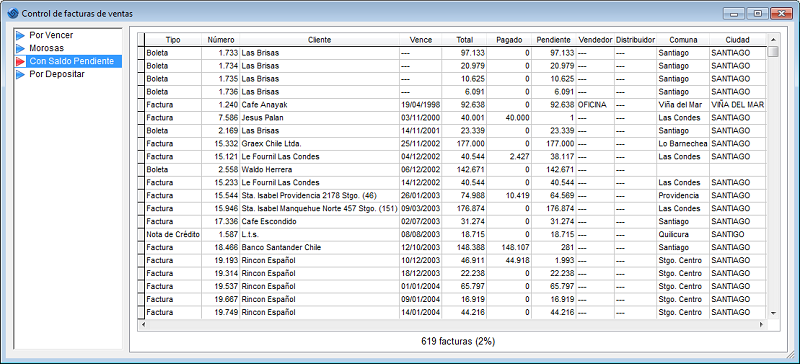Select the Morosas filter
The width and height of the screenshot is (800, 364).
click(x=46, y=48)
